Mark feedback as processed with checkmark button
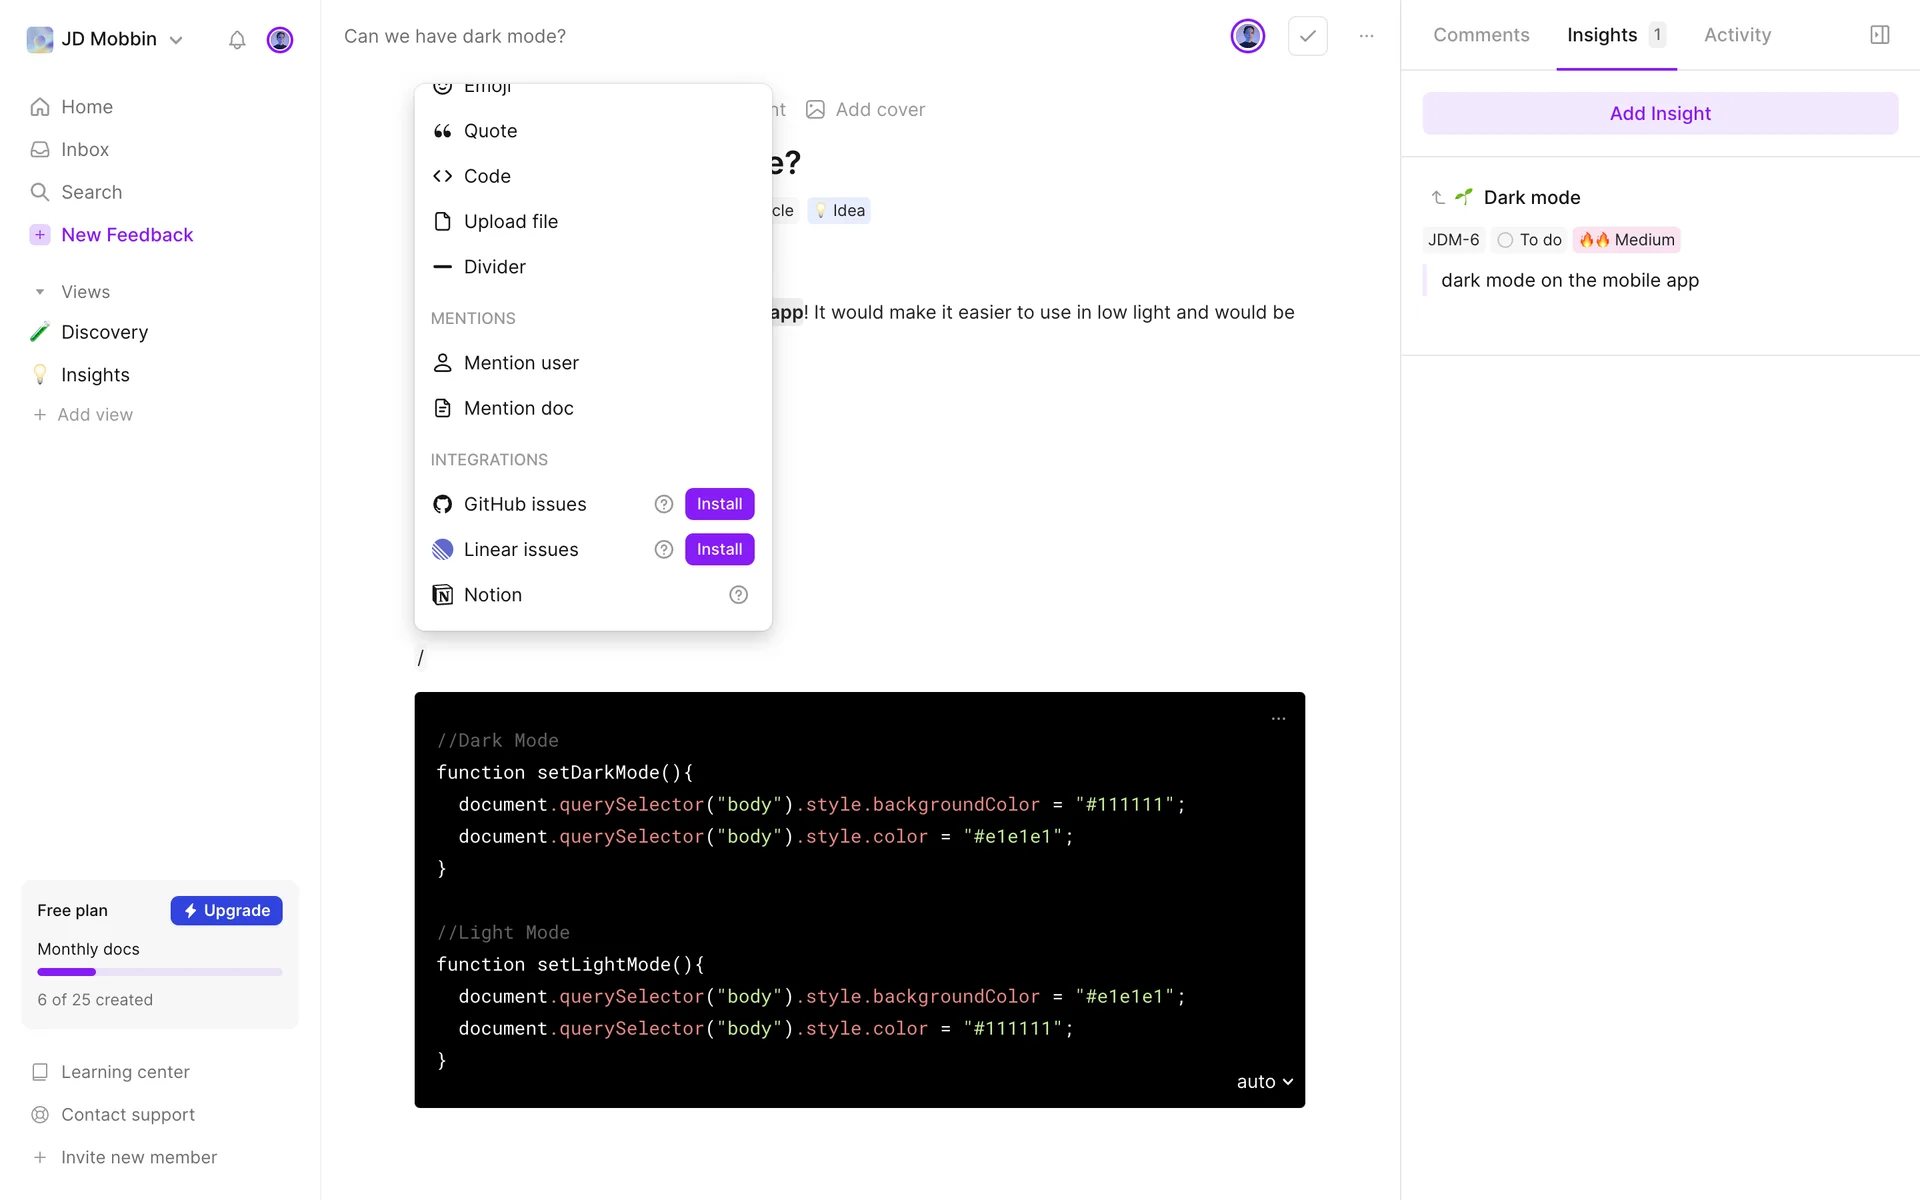This screenshot has width=1920, height=1200. (x=1307, y=36)
